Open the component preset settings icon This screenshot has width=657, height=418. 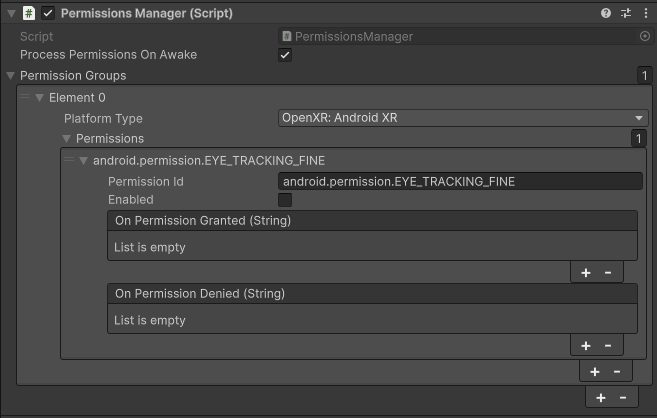click(x=626, y=13)
